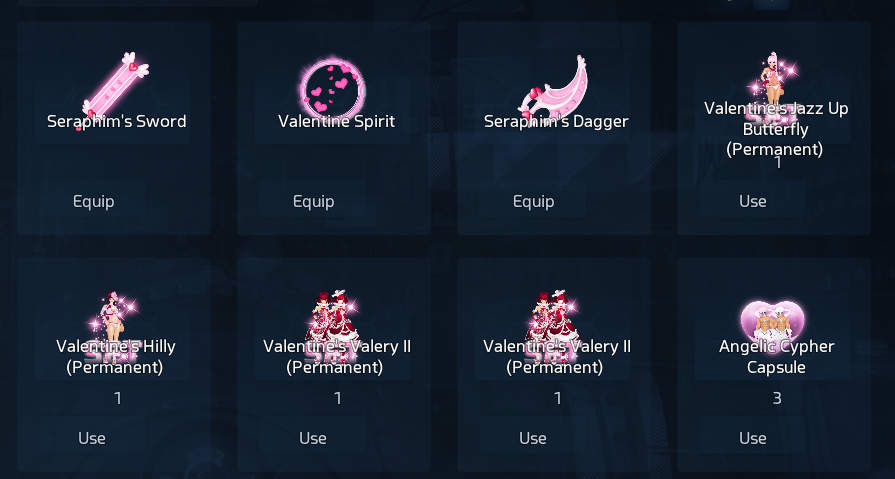
Task: Select the pink Seraphim's Sword icon
Action: click(116, 86)
